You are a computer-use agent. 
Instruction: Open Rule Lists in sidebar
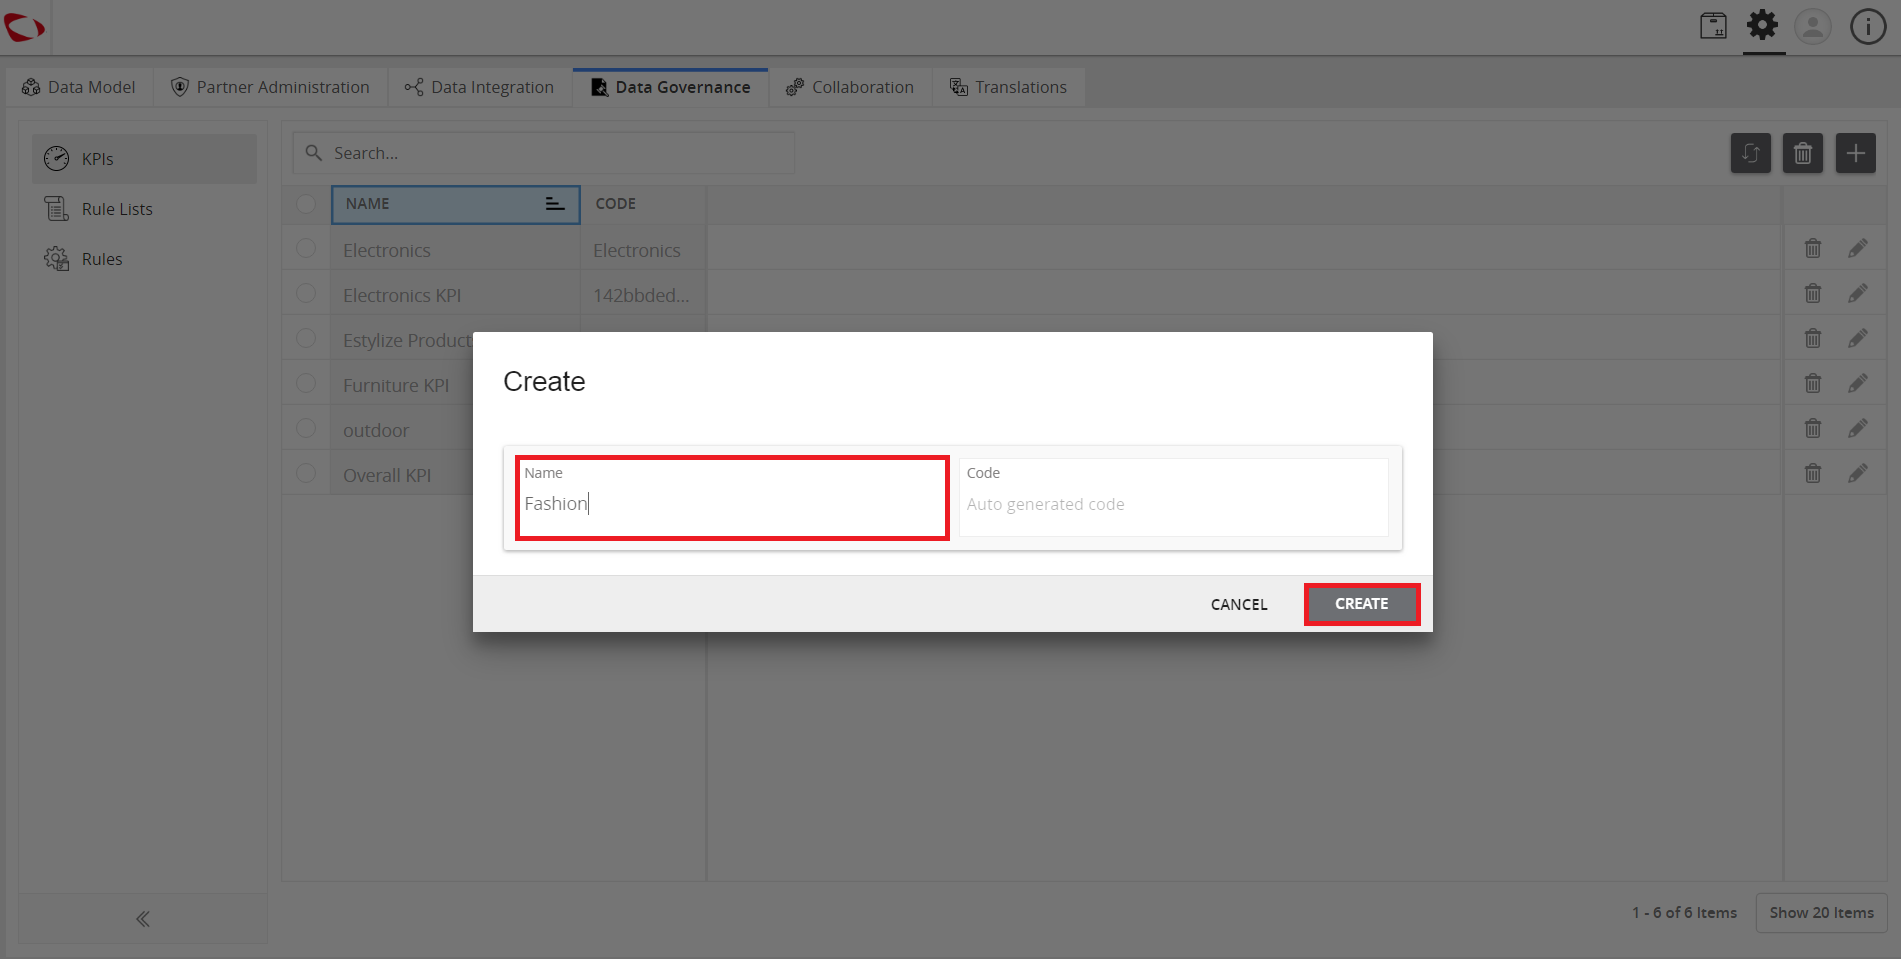pos(144,209)
